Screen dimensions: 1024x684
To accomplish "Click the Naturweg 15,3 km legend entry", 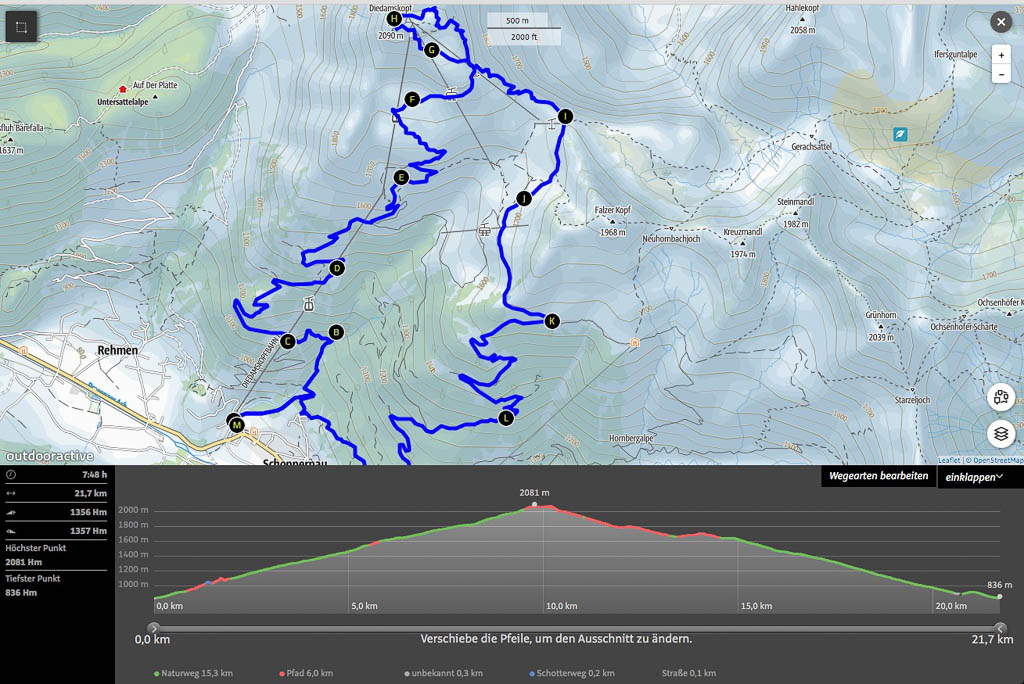I will coord(195,673).
